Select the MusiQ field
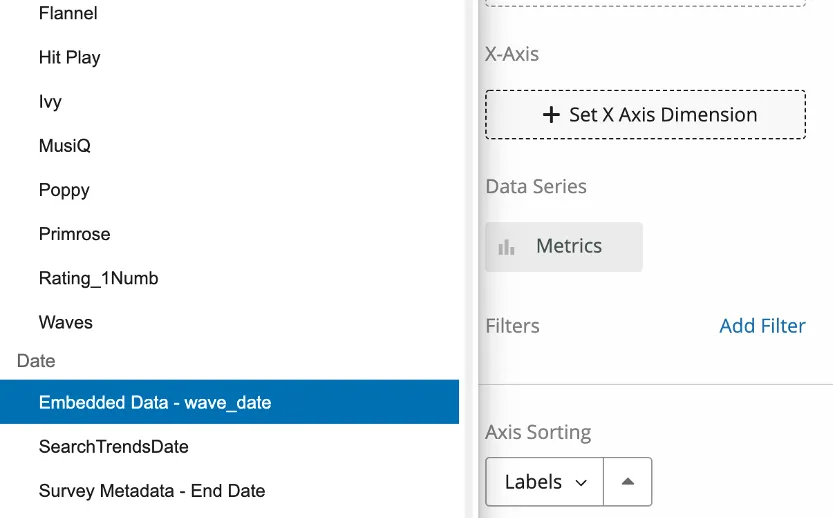 click(65, 146)
